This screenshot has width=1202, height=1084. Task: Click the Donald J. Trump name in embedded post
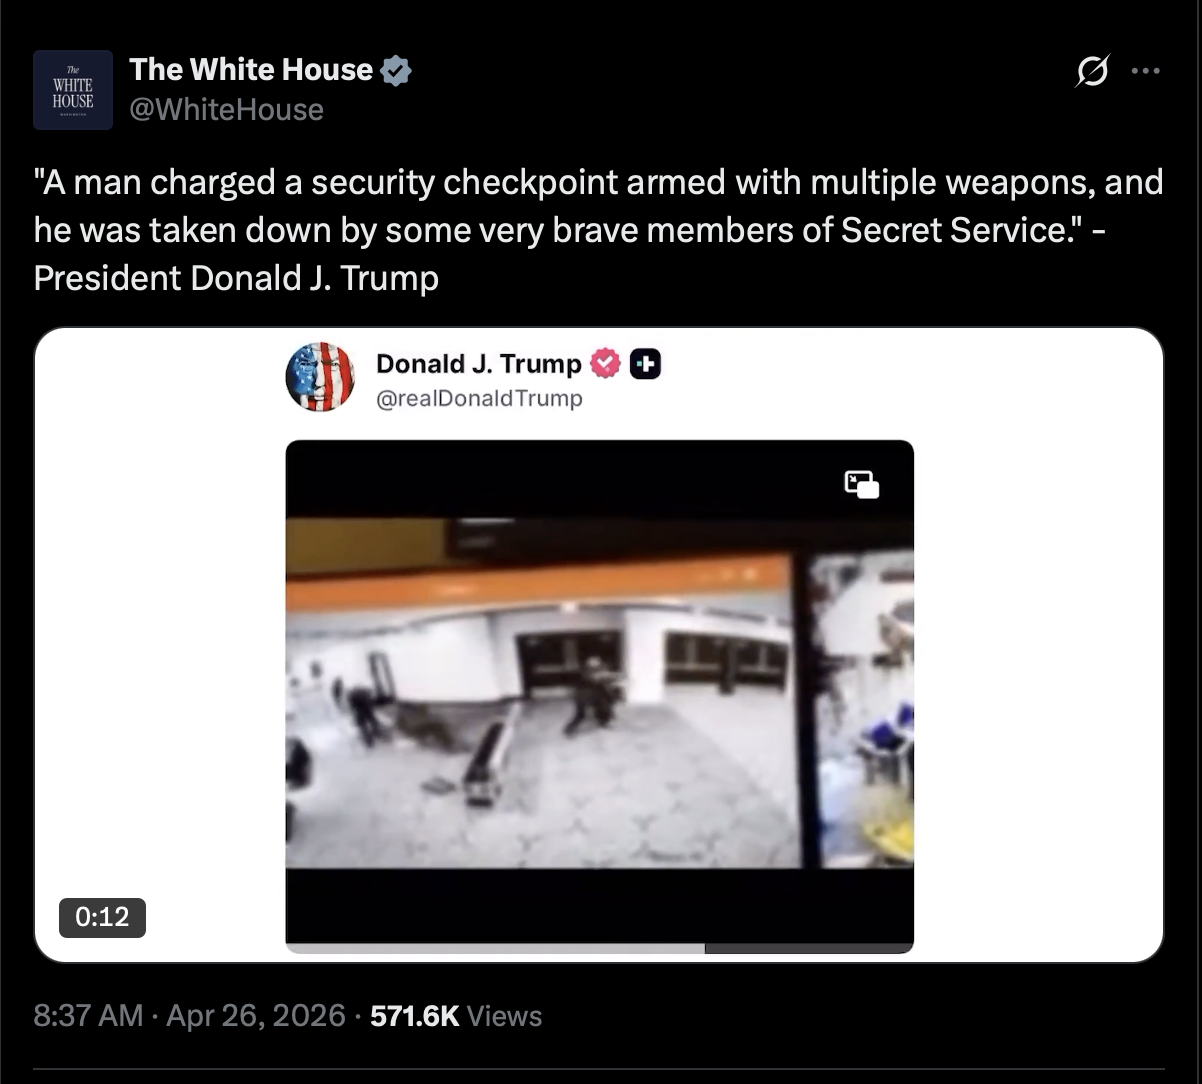point(478,364)
